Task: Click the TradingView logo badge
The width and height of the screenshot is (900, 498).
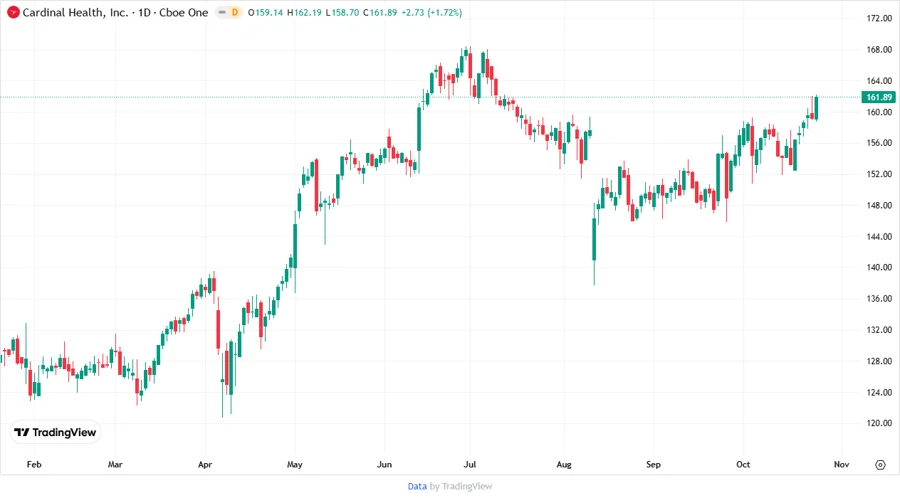Action: pos(55,433)
